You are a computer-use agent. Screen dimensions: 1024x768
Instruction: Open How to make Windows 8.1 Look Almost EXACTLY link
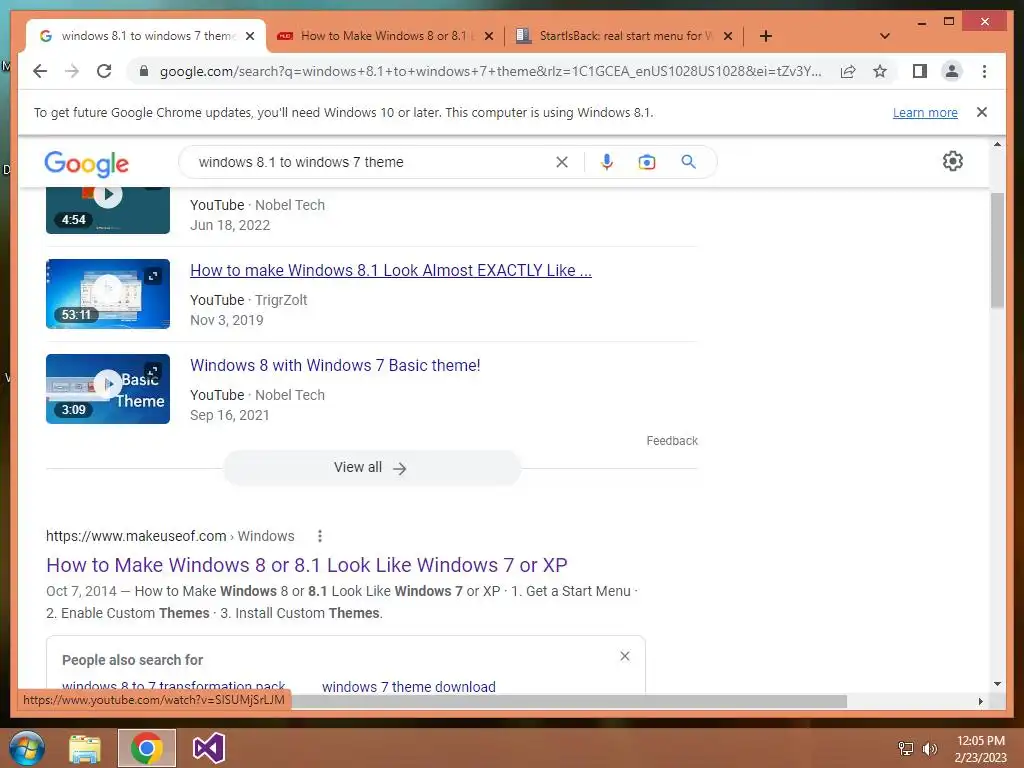tap(391, 270)
